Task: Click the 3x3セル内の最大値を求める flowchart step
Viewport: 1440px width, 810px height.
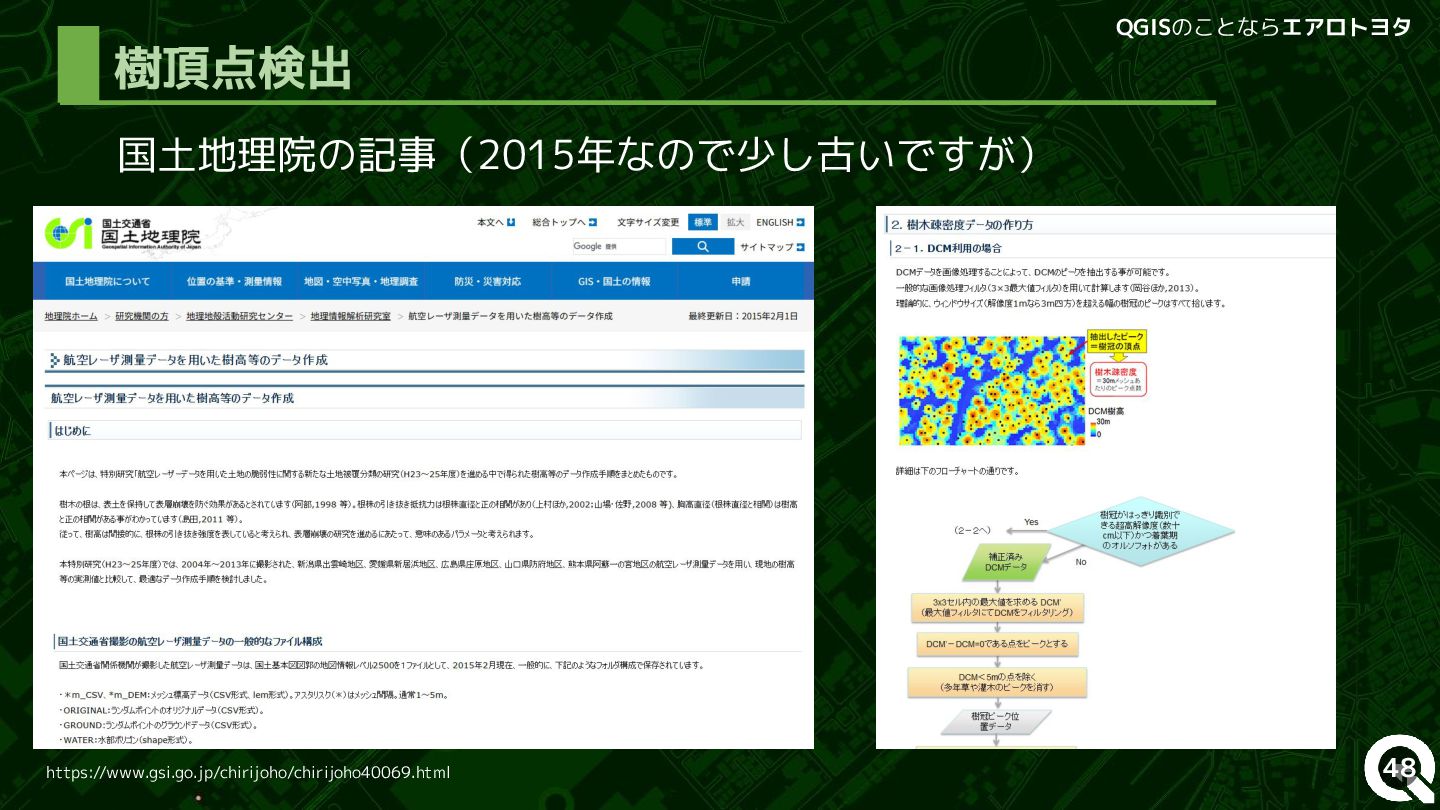Action: point(997,607)
